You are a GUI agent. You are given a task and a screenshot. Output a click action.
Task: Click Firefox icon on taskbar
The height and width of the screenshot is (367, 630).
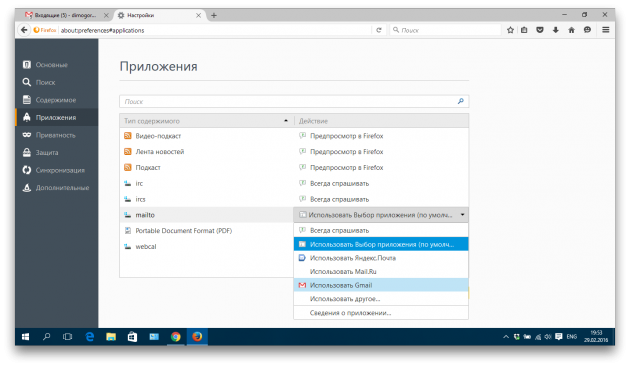pyautogui.click(x=197, y=337)
